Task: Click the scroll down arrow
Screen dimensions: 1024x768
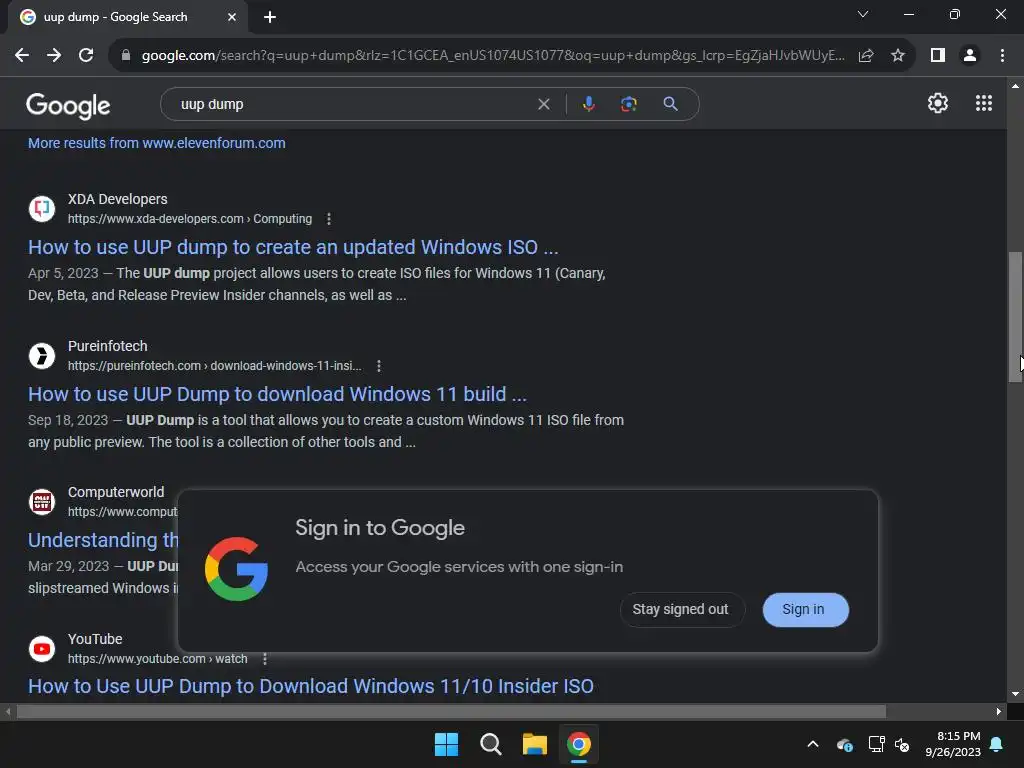Action: (x=1015, y=694)
